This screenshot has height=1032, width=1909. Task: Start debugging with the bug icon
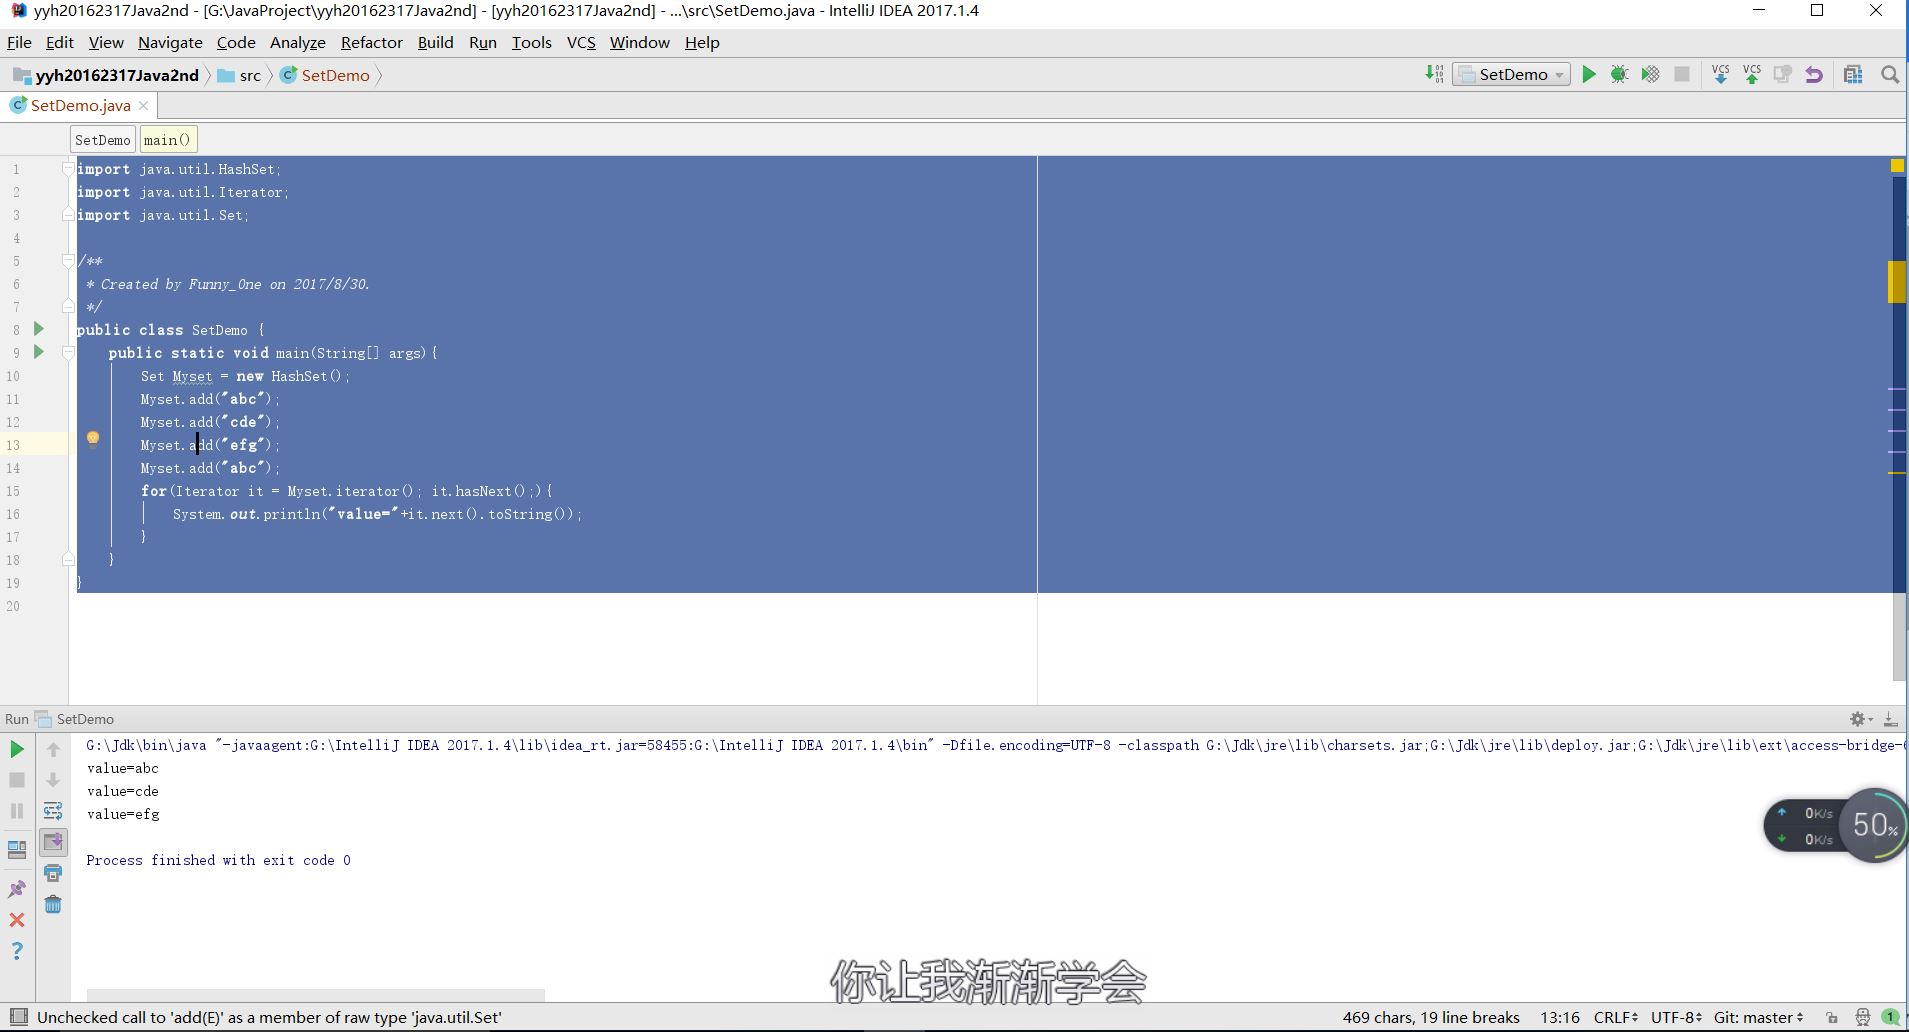click(x=1619, y=74)
